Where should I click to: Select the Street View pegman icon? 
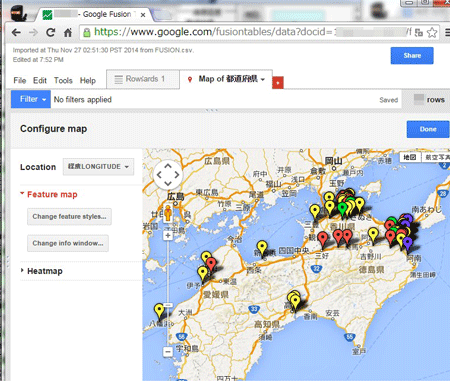[168, 213]
